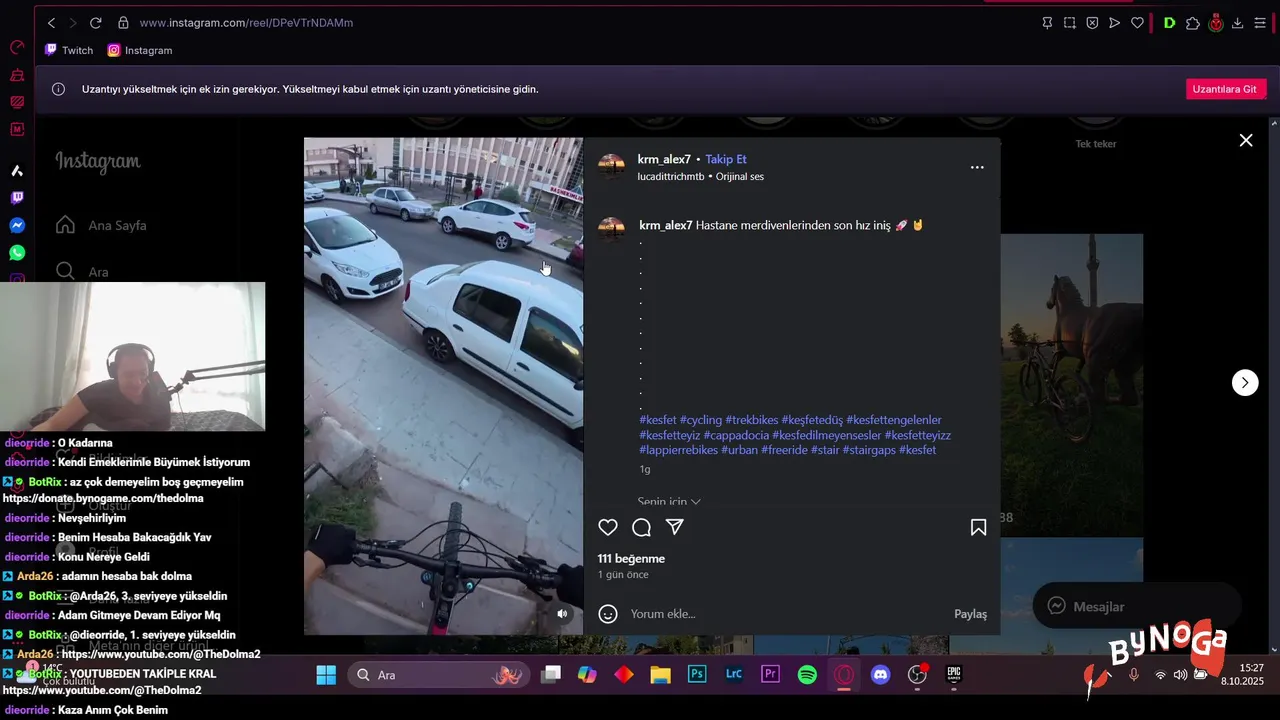Open the GX Cleaner sidebar icon
The height and width of the screenshot is (720, 1280).
click(17, 75)
